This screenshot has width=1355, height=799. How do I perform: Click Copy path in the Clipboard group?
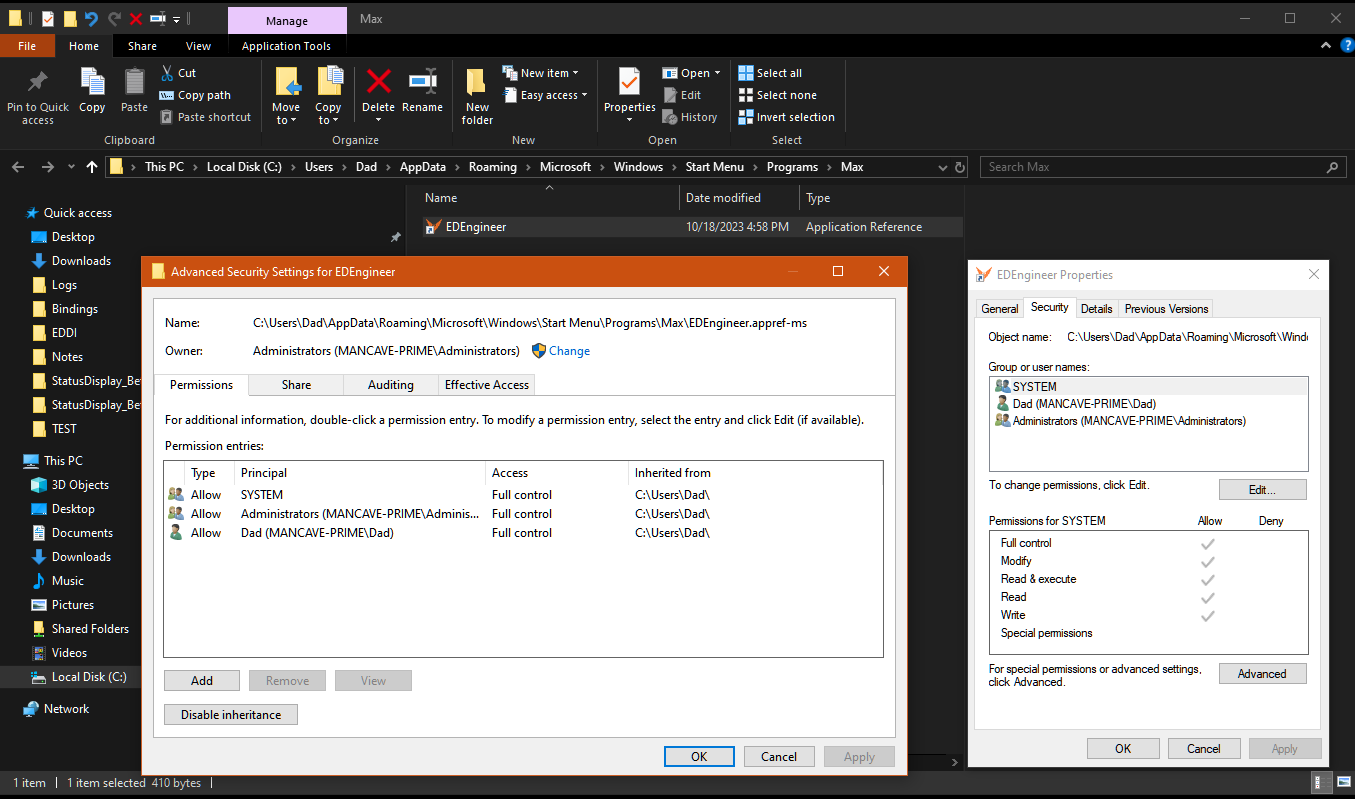pyautogui.click(x=195, y=95)
